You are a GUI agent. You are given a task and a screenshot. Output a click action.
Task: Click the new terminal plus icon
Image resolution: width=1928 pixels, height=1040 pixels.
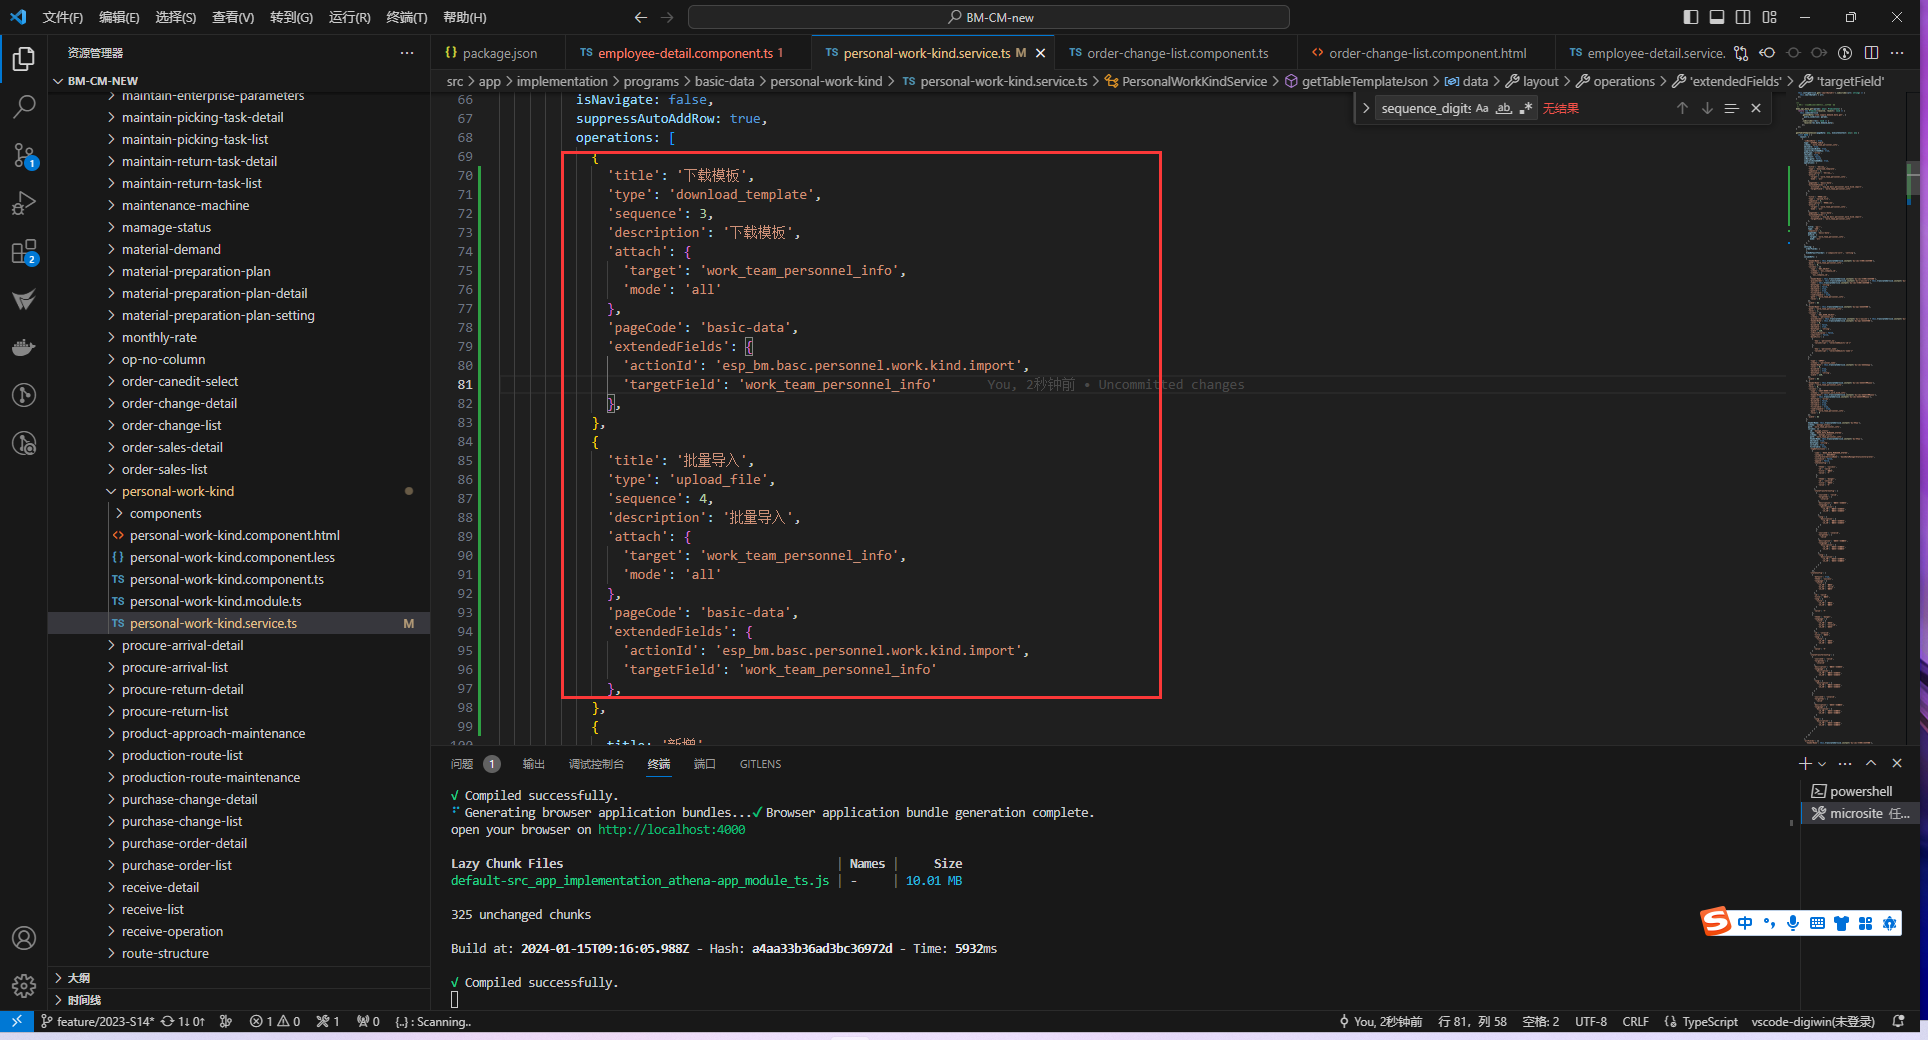tap(1804, 763)
